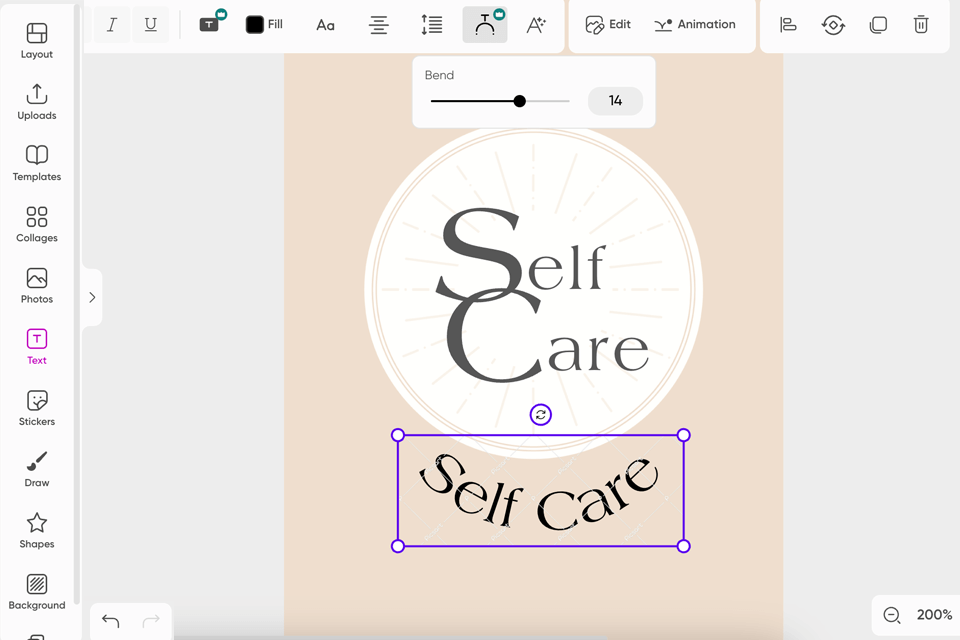Zoom out using the magnifier minus icon
This screenshot has width=960, height=640.
point(892,615)
